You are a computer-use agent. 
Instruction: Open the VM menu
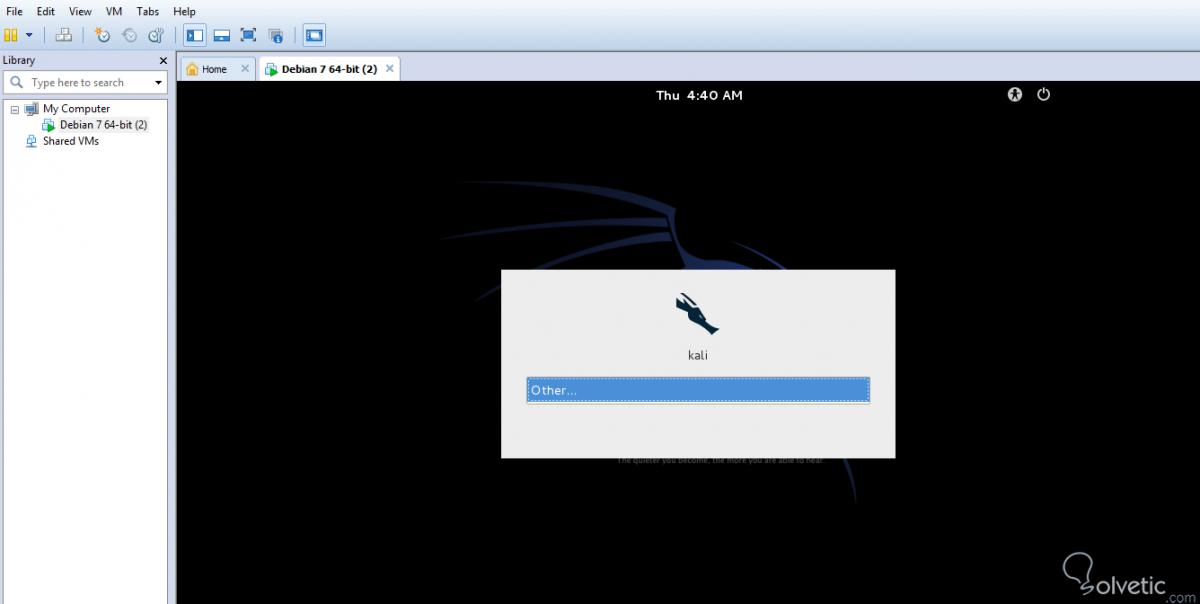point(114,11)
